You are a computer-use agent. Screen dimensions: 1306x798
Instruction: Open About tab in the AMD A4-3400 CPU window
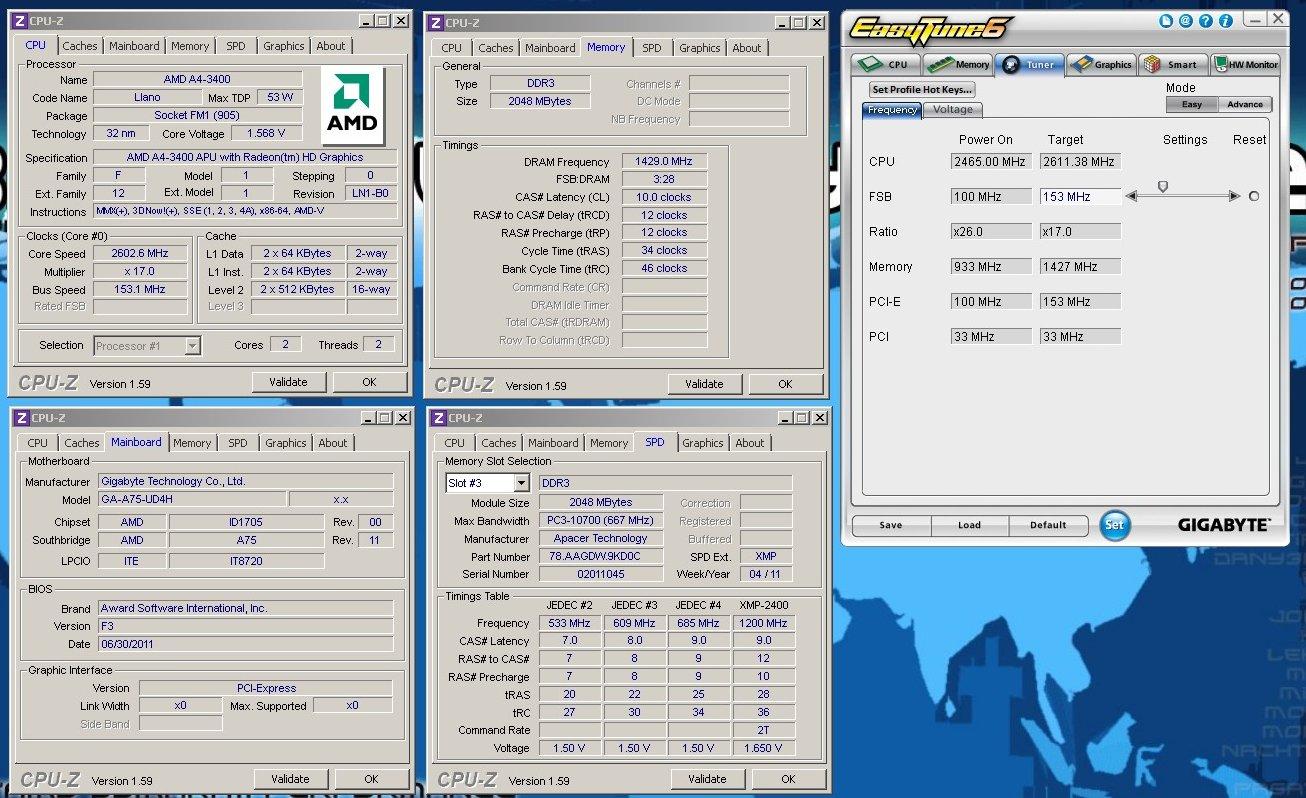[331, 46]
